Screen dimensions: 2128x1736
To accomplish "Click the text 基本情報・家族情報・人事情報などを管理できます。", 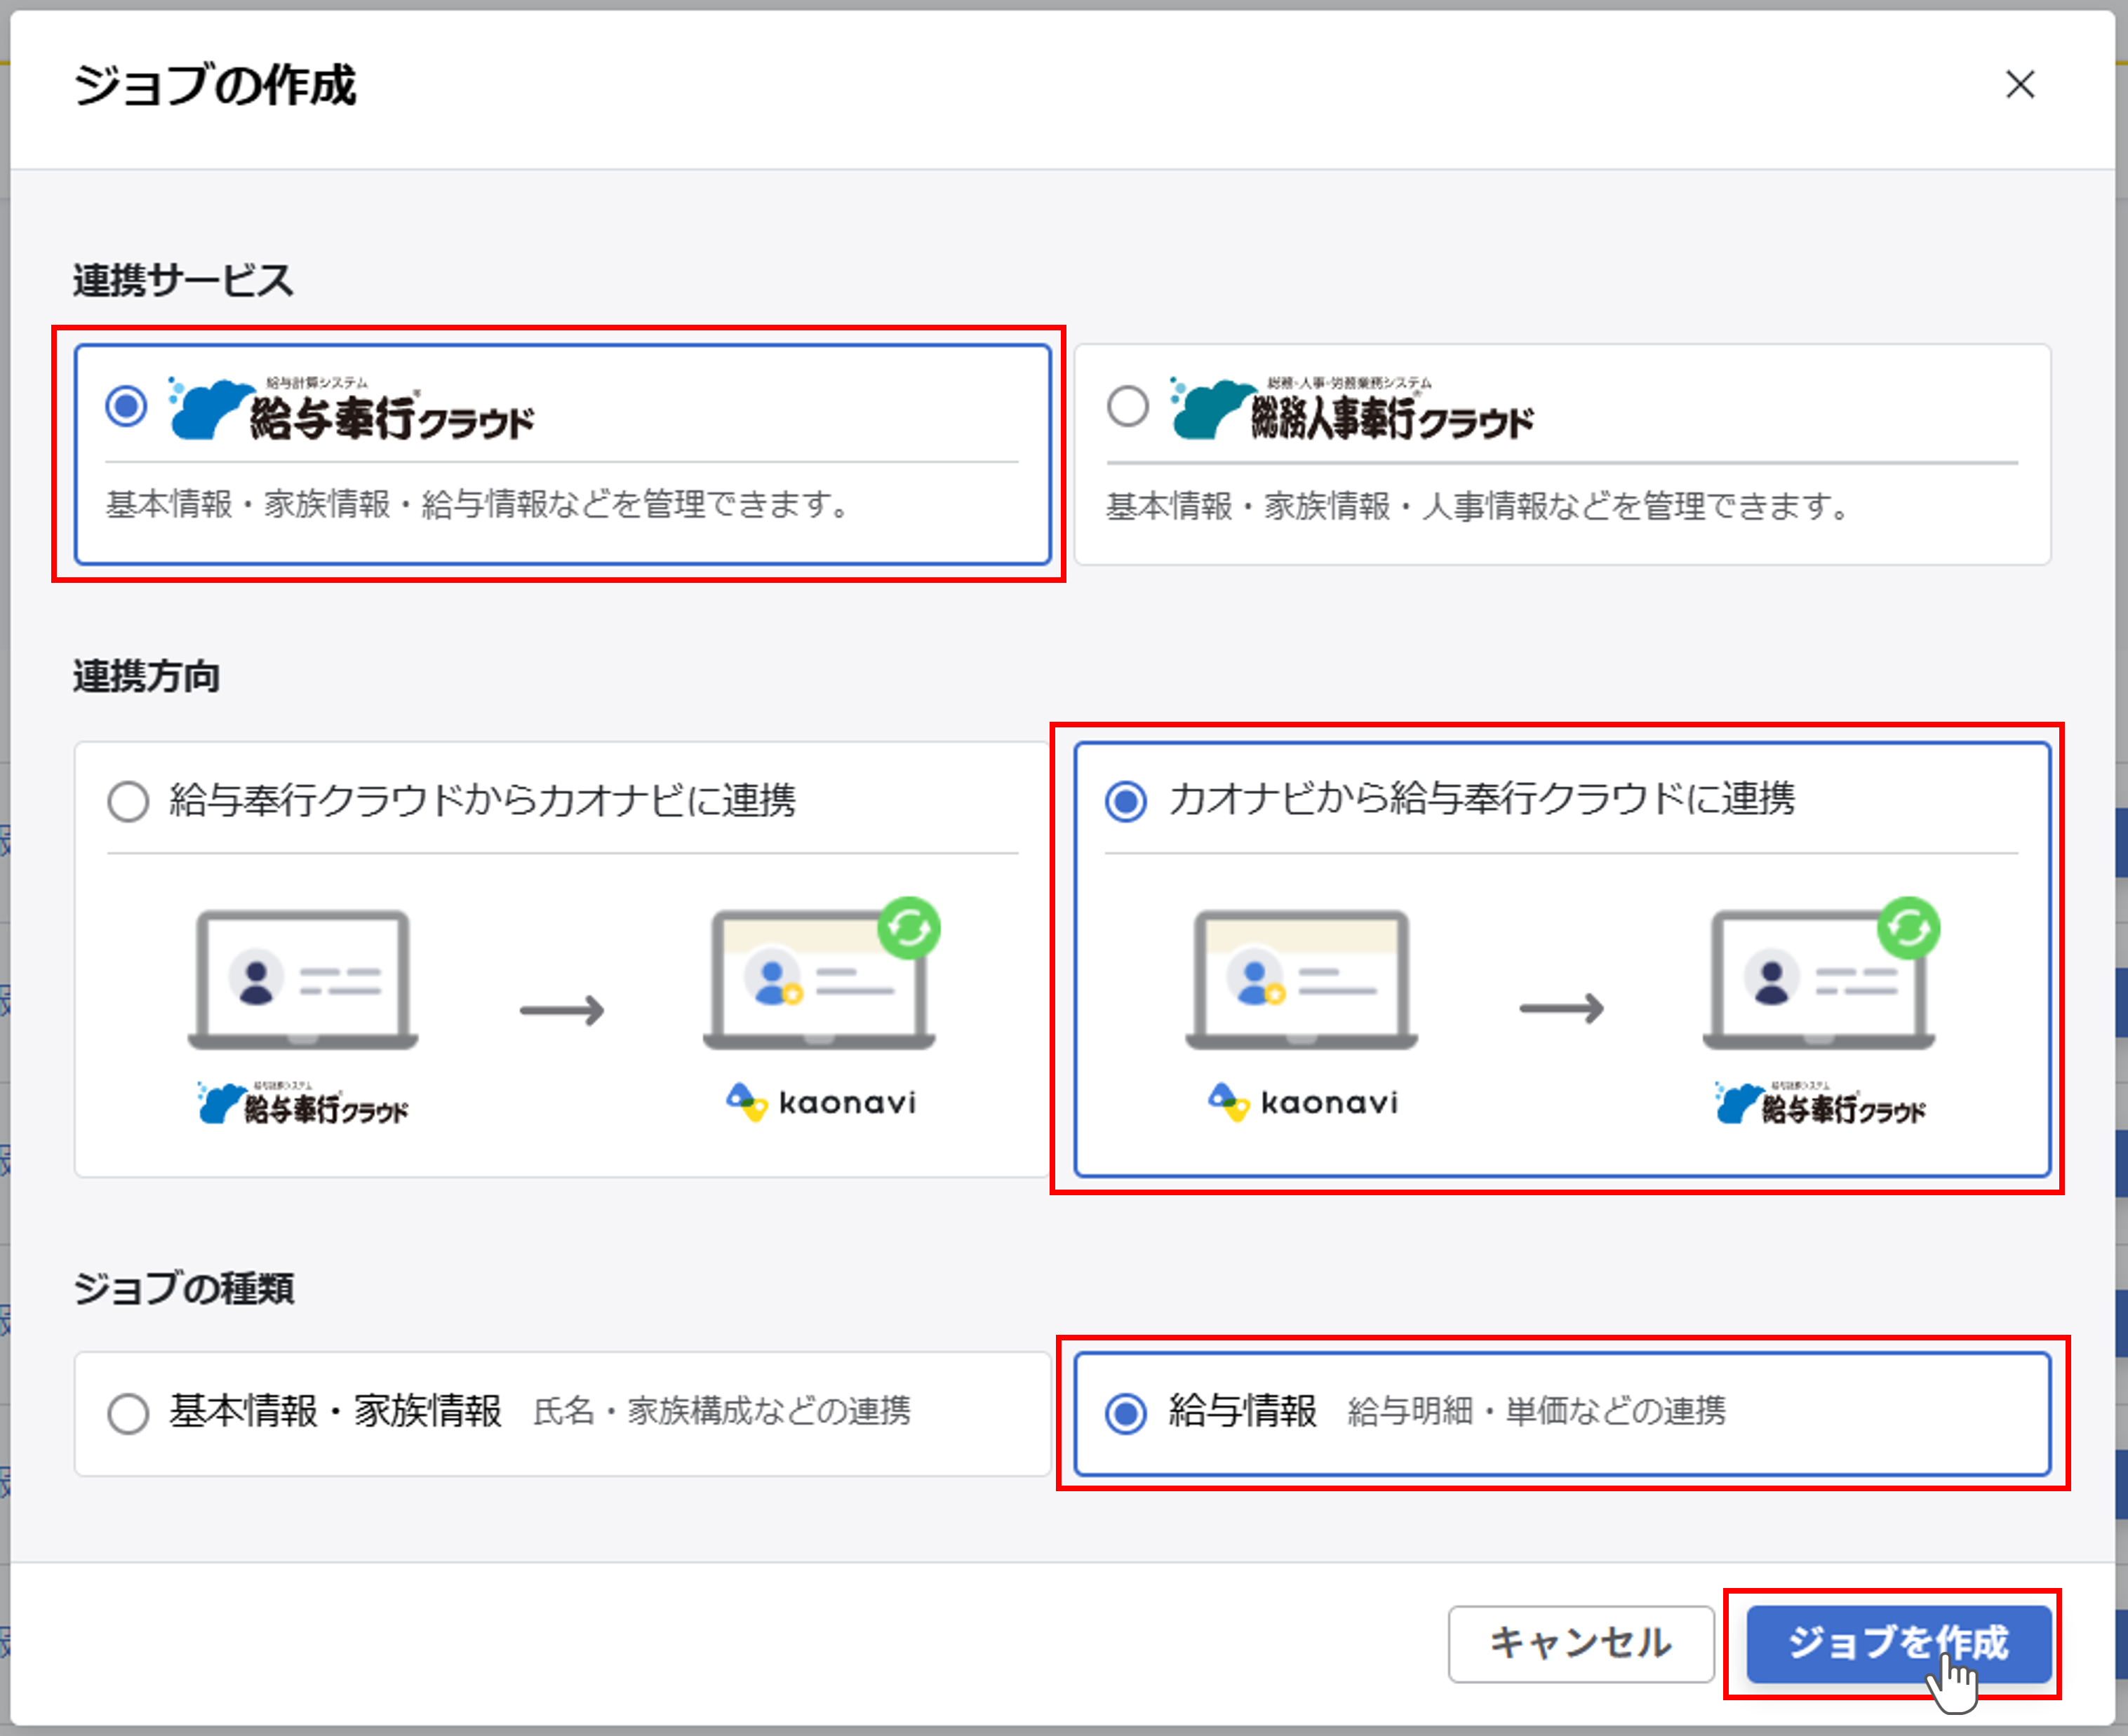I will pyautogui.click(x=1478, y=506).
